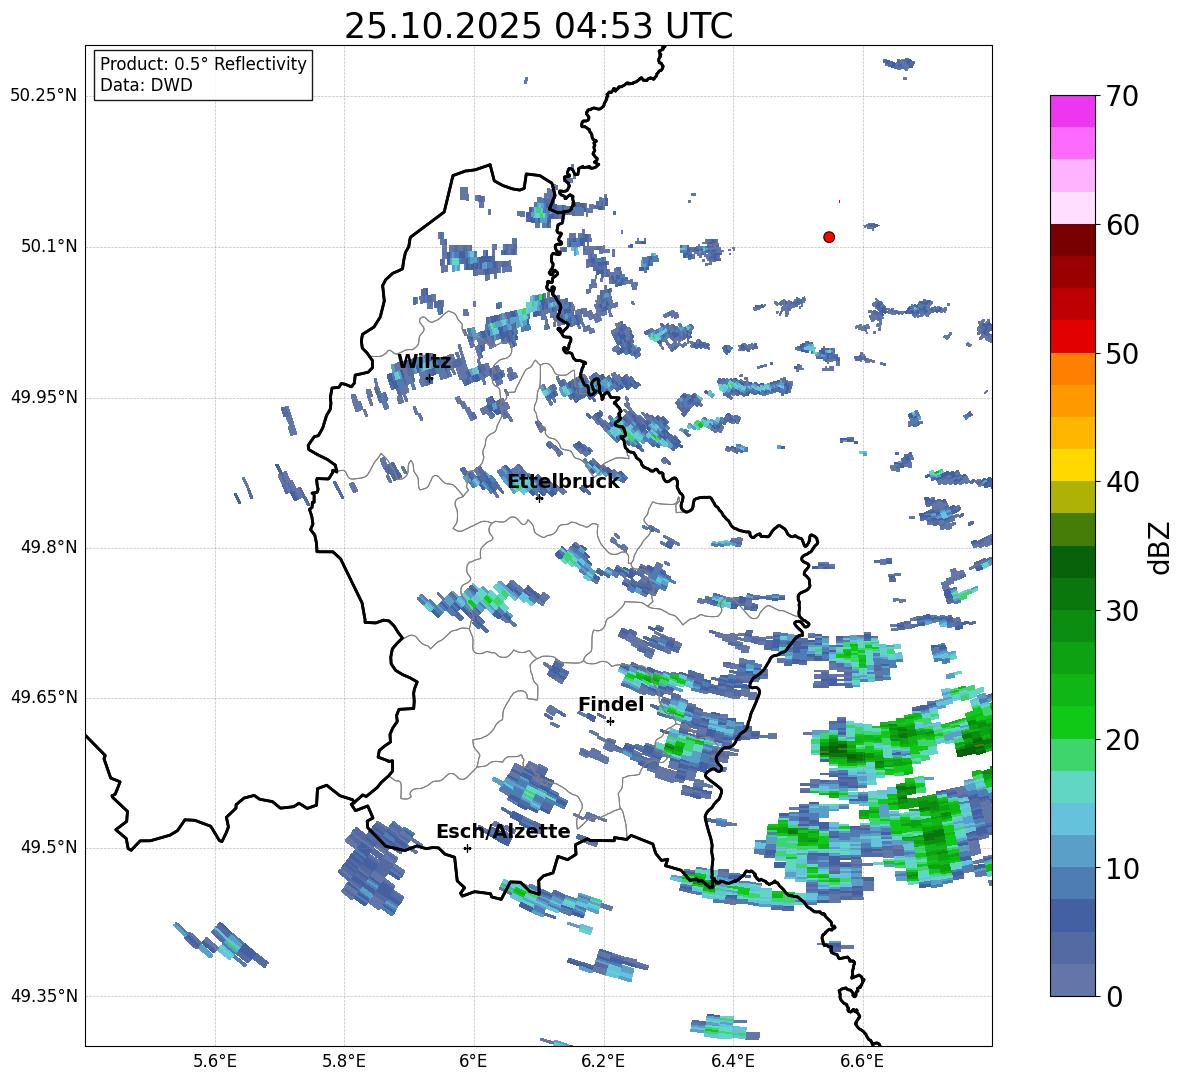Click the 5.8°E longitude label
This screenshot has width=1184, height=1081.
(344, 1061)
